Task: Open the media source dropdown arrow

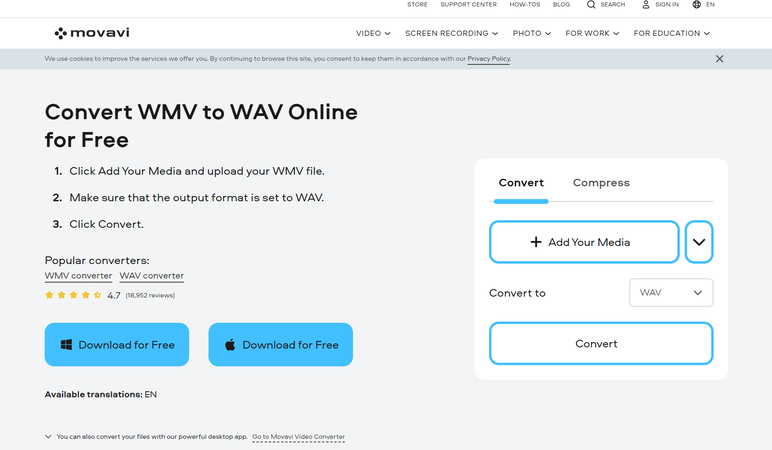Action: point(699,242)
